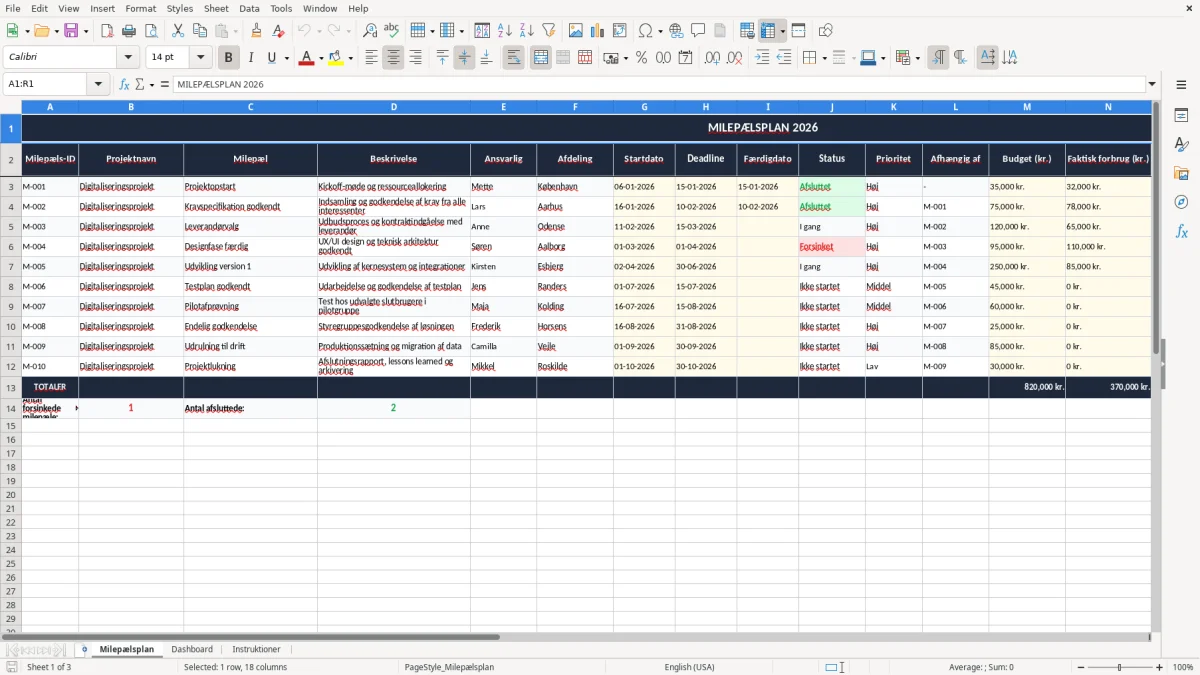The image size is (1200, 675).
Task: Open the Borders dropdown arrow
Action: (823, 58)
